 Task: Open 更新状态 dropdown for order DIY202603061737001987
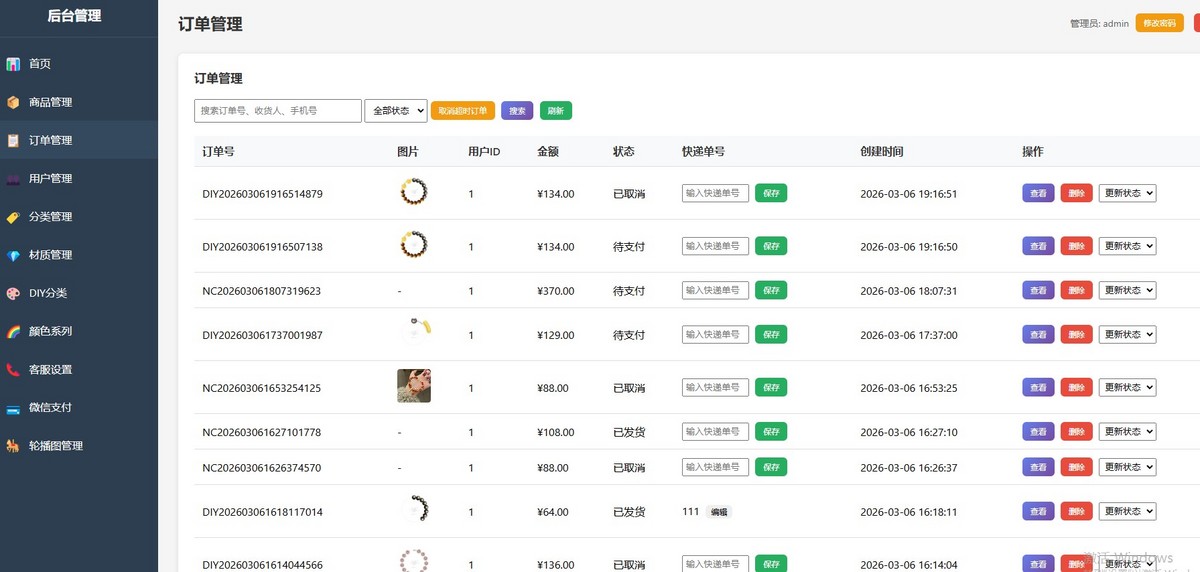(1127, 334)
